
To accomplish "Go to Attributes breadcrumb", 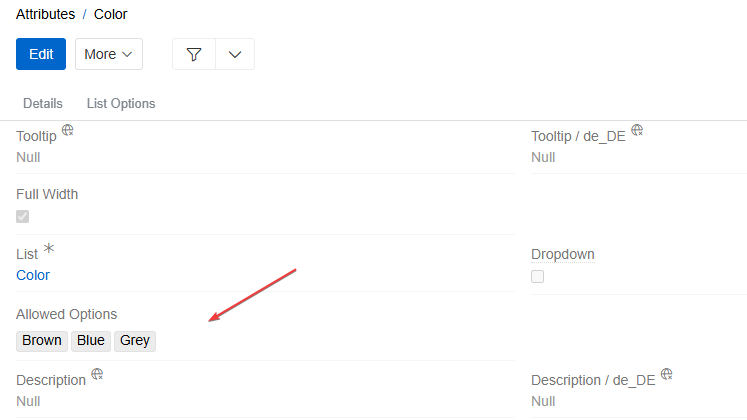I will pyautogui.click(x=46, y=14).
